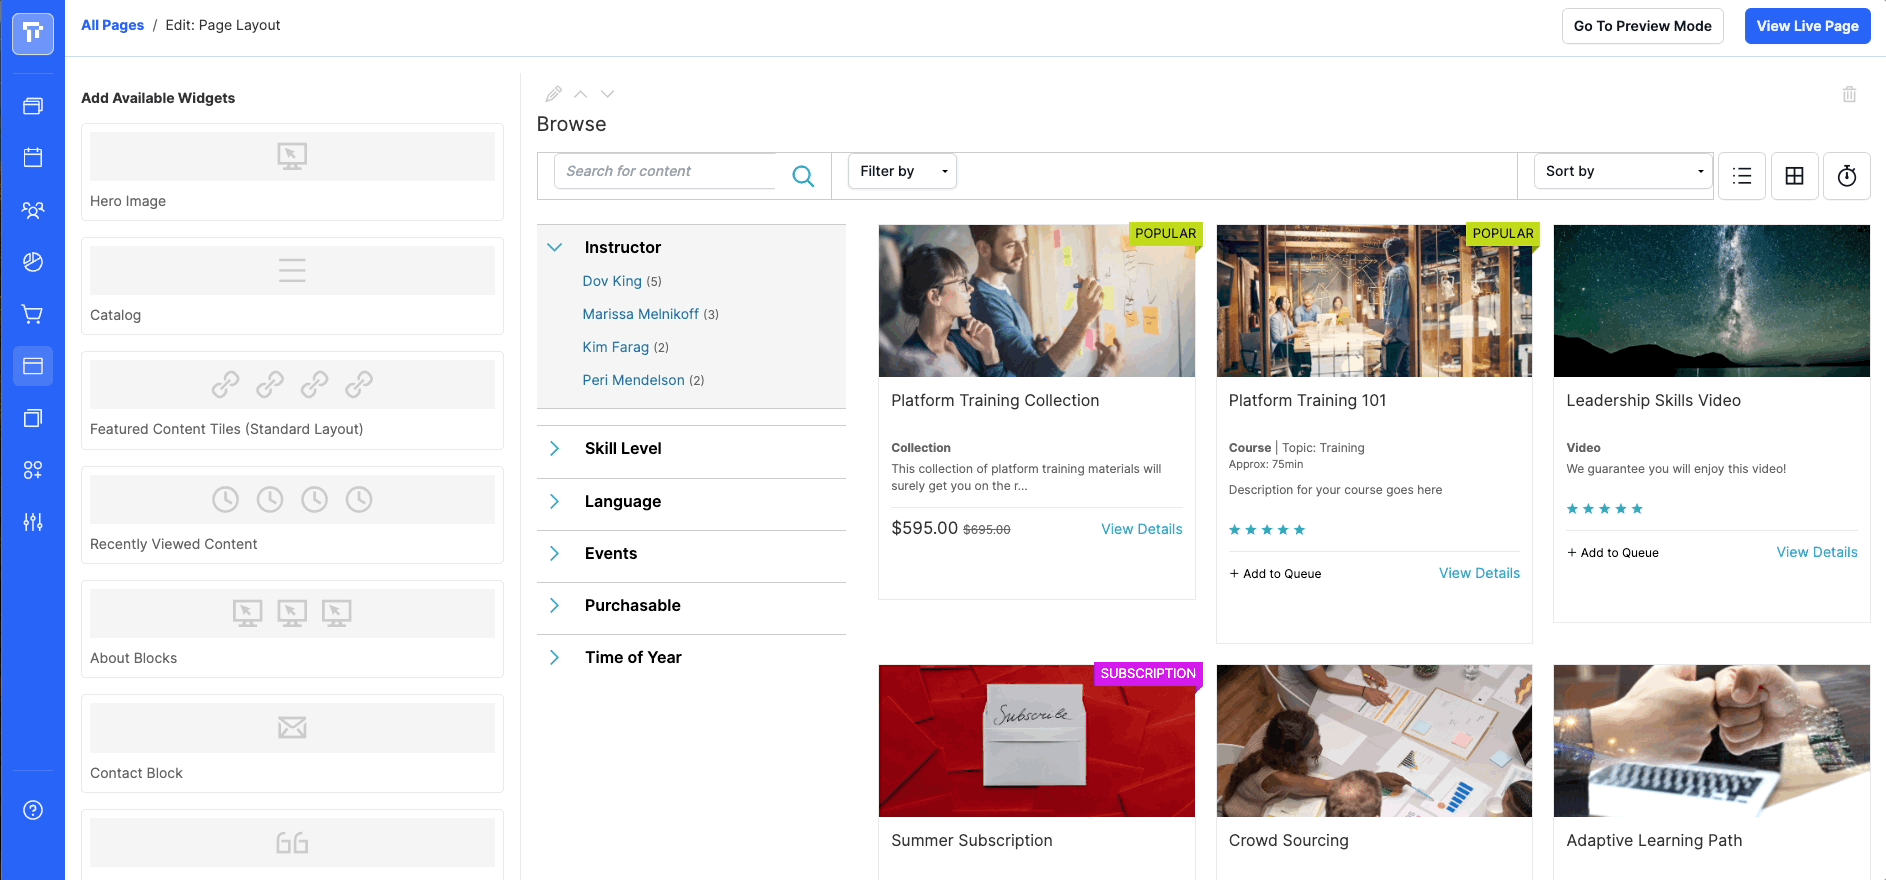Add the Contact Block widget
1886x880 pixels.
click(x=292, y=744)
